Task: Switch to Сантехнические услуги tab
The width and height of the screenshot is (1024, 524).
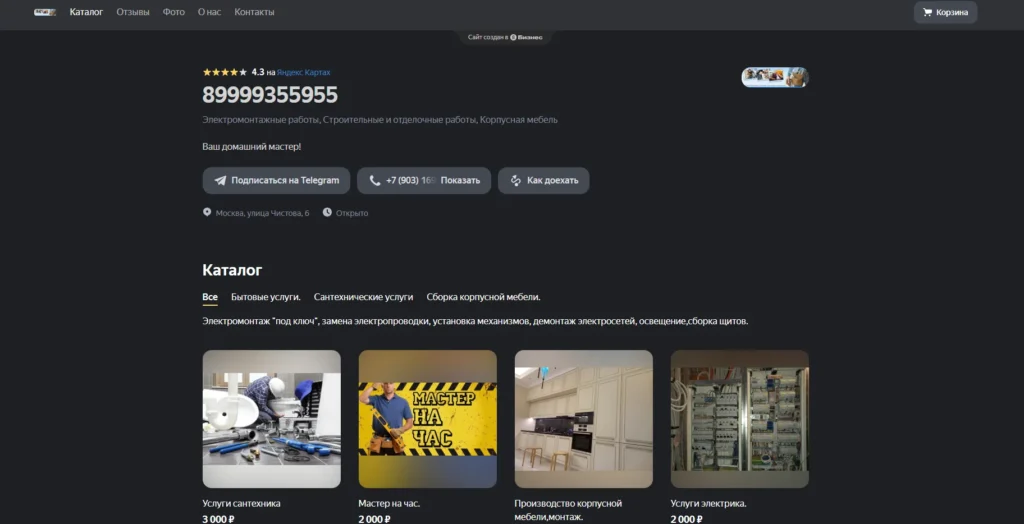Action: tap(363, 297)
